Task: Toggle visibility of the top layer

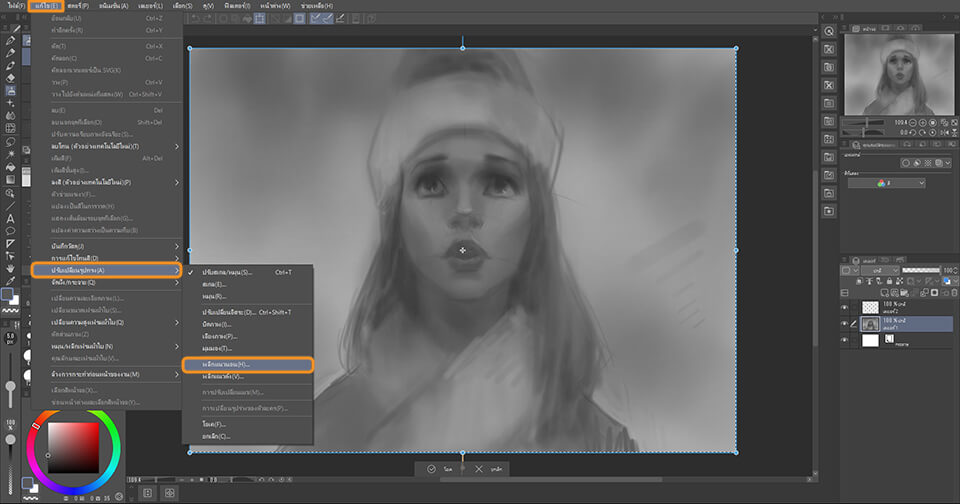Action: [845, 307]
